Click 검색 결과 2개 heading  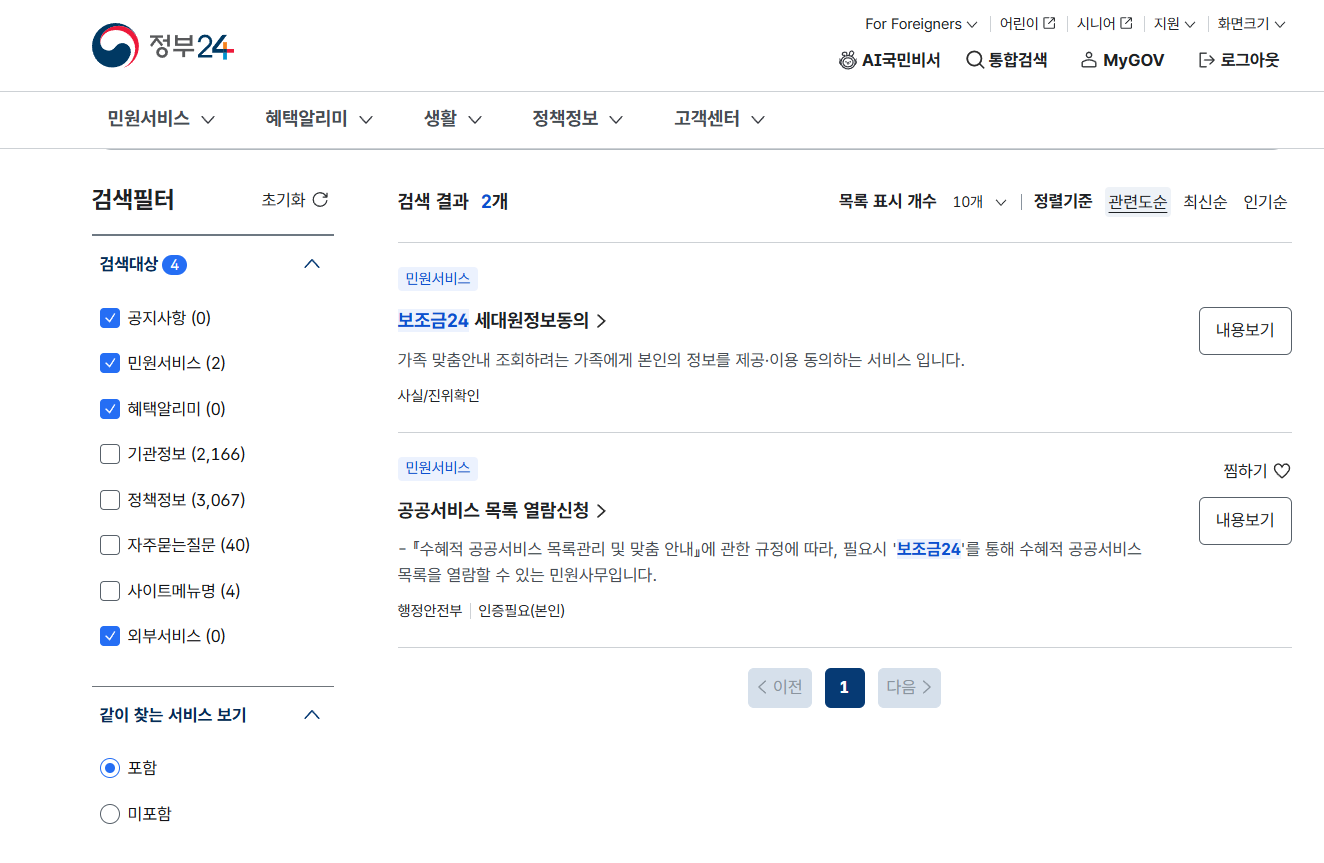click(452, 201)
